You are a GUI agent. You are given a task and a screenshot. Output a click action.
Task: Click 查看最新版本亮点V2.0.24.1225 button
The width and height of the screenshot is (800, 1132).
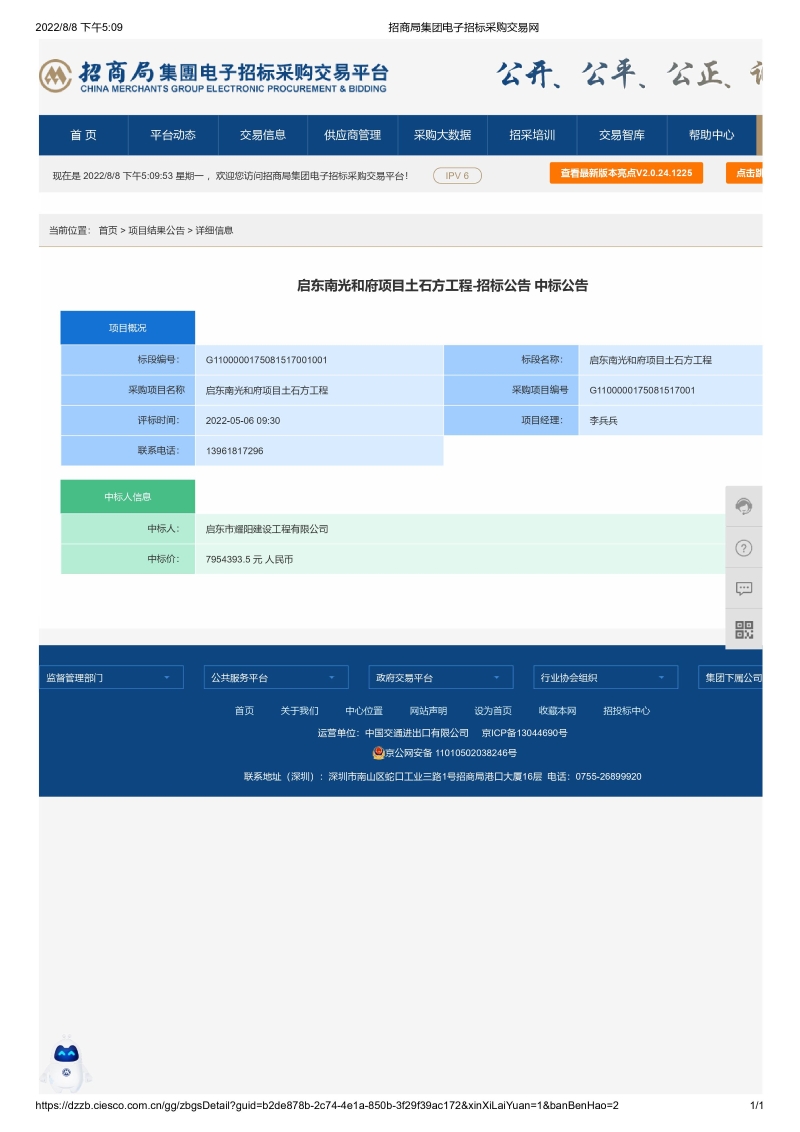point(626,173)
